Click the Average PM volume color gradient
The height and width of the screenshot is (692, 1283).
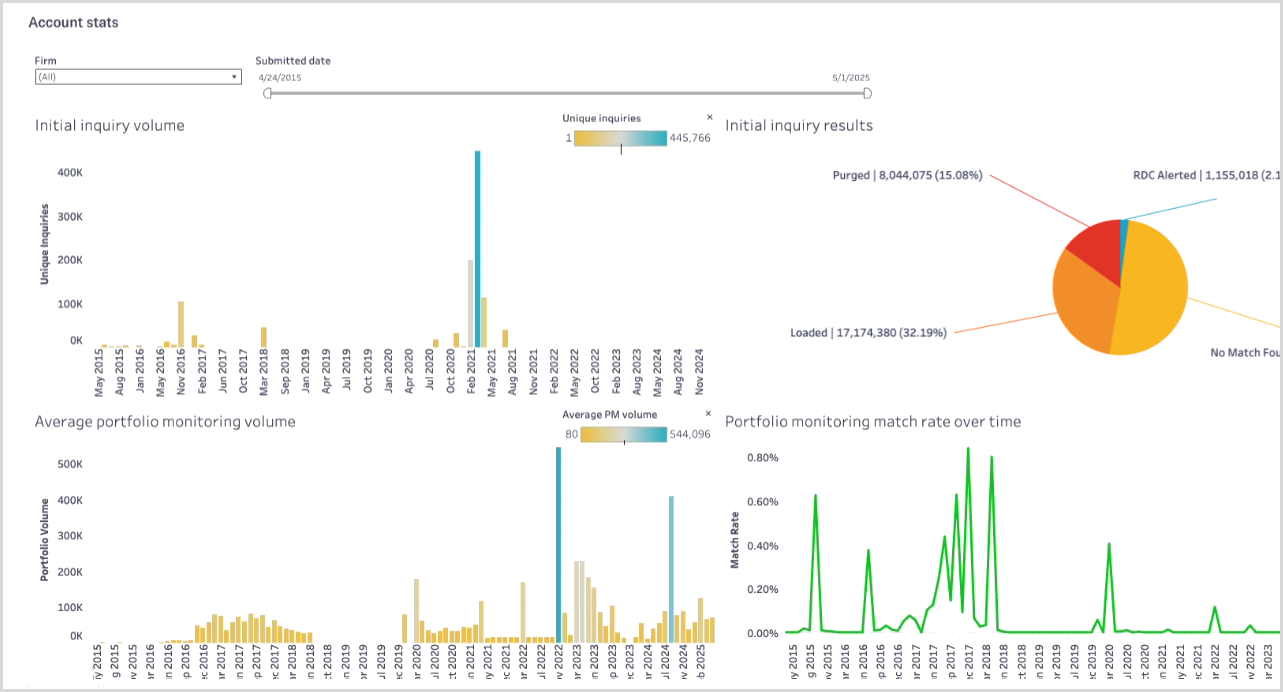[x=623, y=434]
